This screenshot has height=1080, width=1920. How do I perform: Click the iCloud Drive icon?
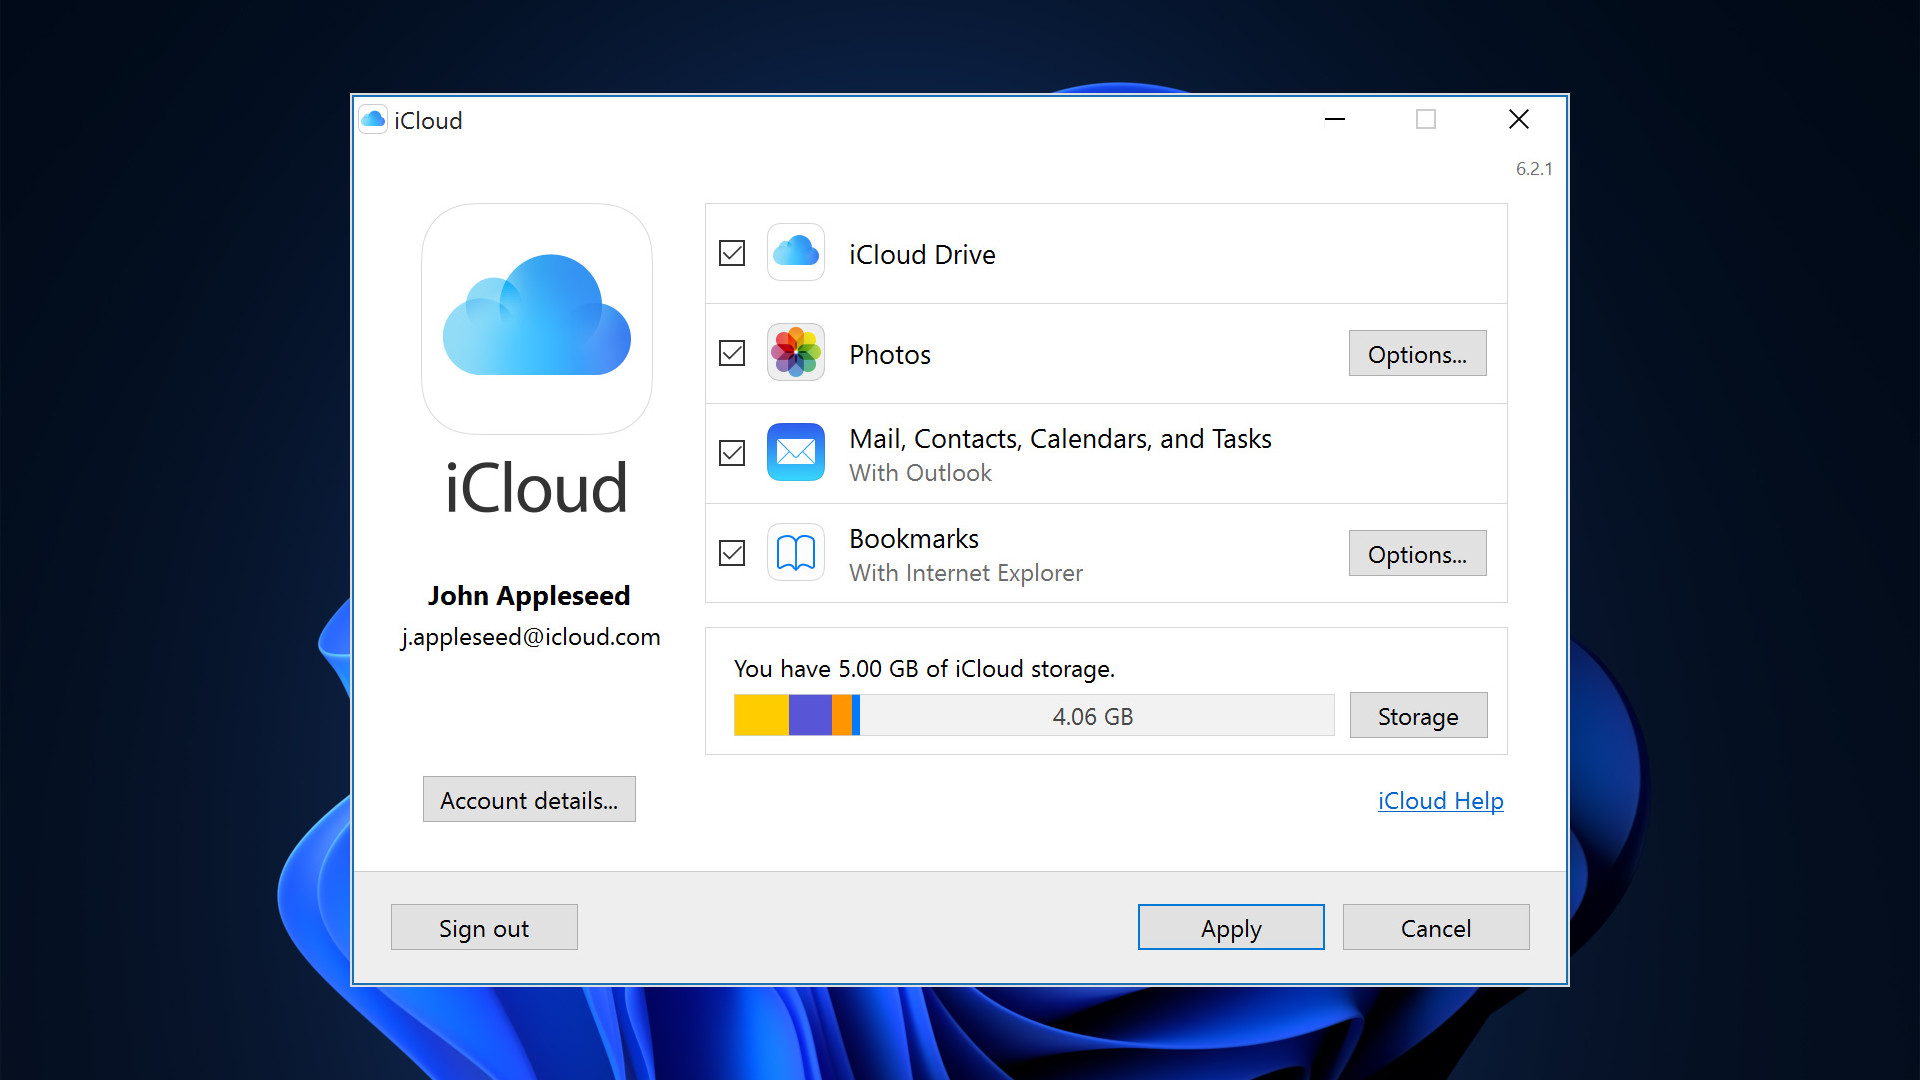pyautogui.click(x=794, y=253)
